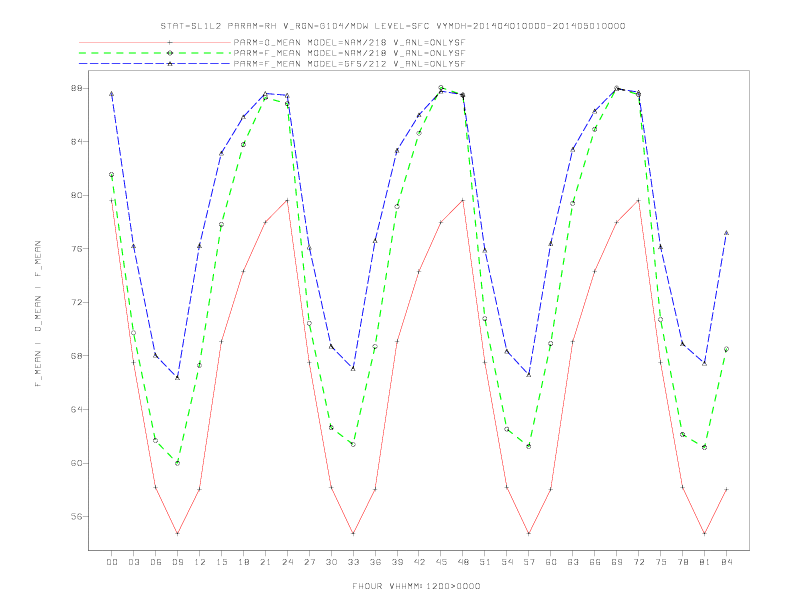Click x-axis tick label 12
The width and height of the screenshot is (792, 612).
(x=200, y=562)
